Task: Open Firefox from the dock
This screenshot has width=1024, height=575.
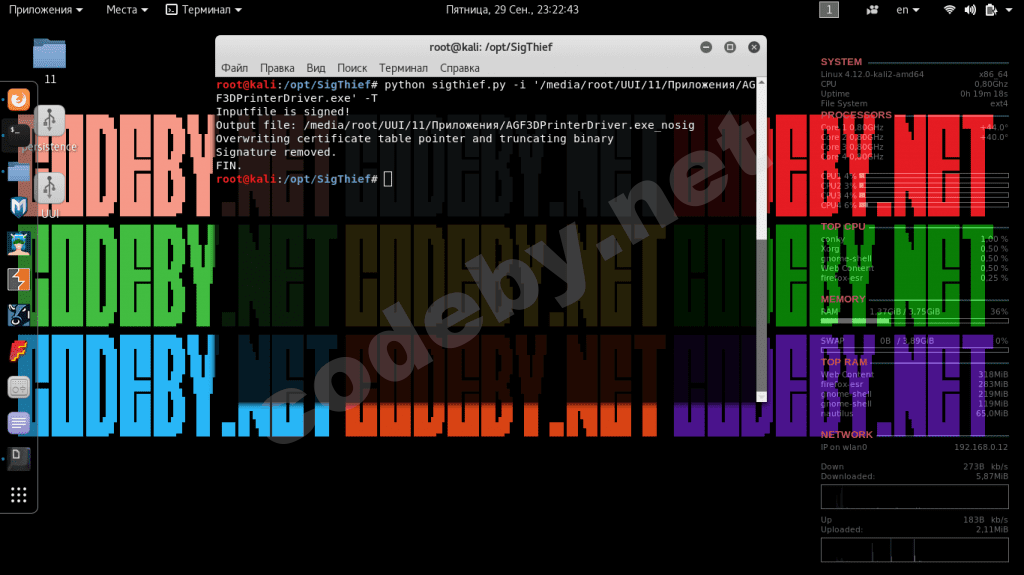Action: (x=18, y=99)
